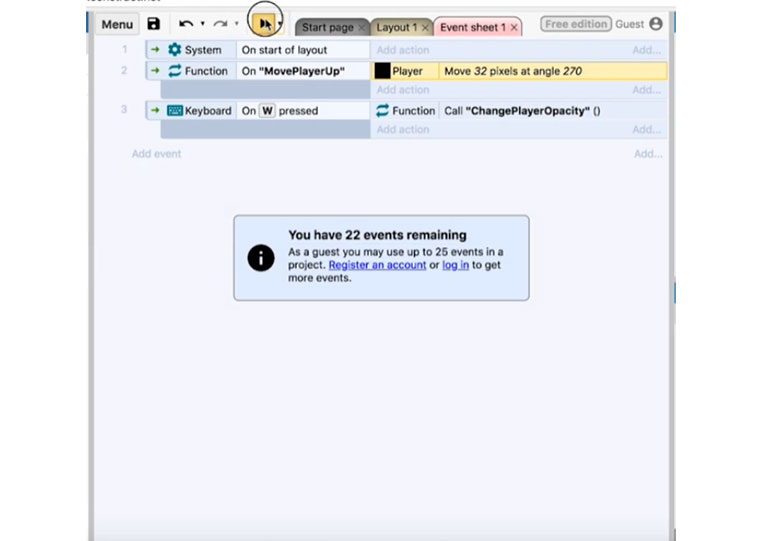
Task: Select the Keyboard icon in event 3
Action: pyautogui.click(x=174, y=111)
